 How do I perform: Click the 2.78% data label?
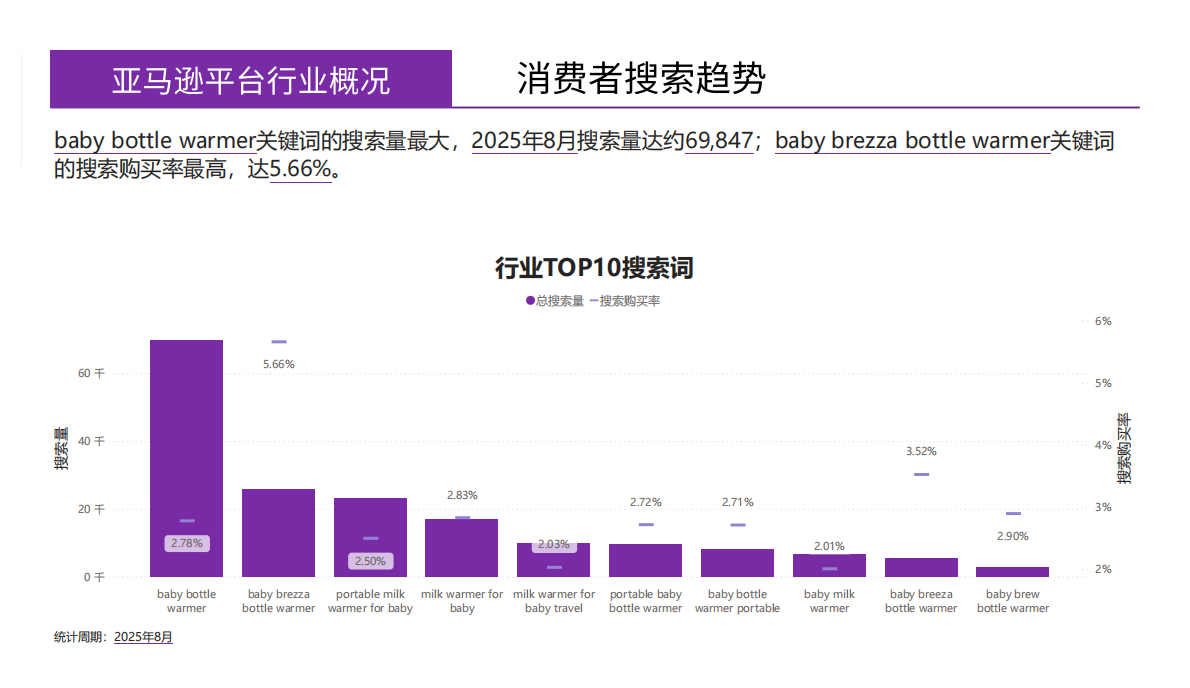tap(186, 543)
